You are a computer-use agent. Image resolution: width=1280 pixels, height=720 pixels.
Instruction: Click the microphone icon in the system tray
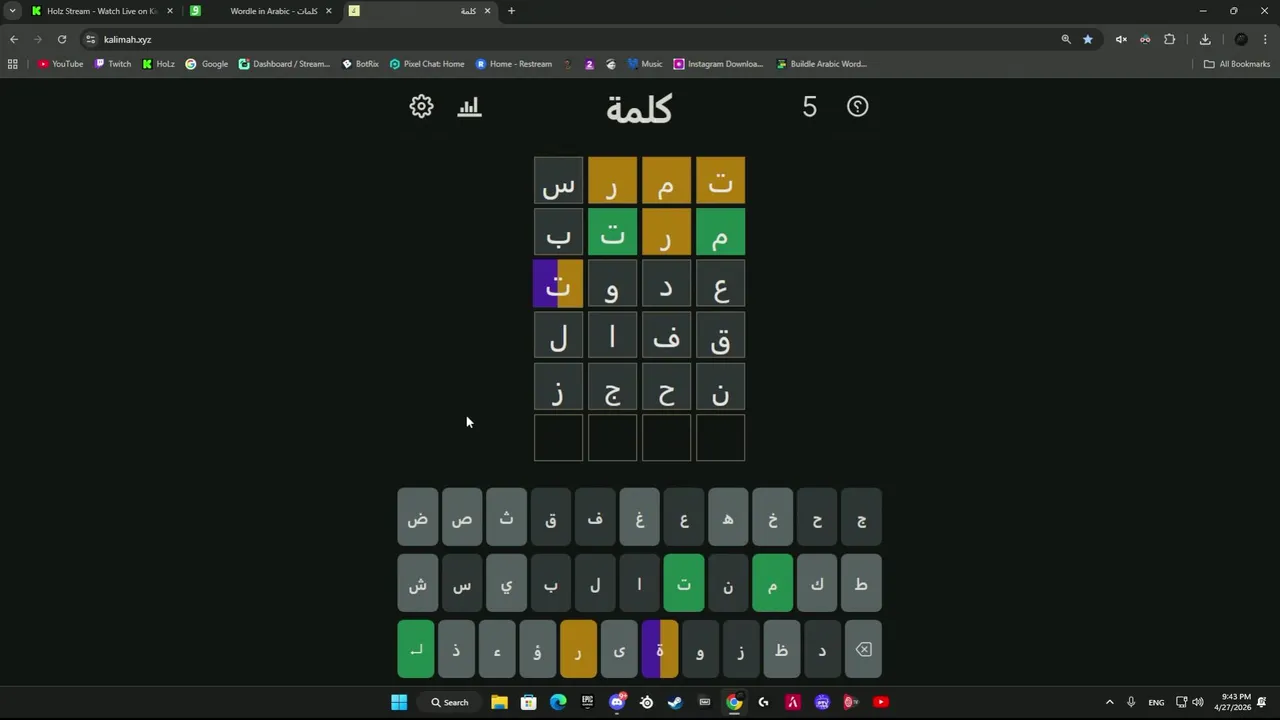click(1131, 702)
